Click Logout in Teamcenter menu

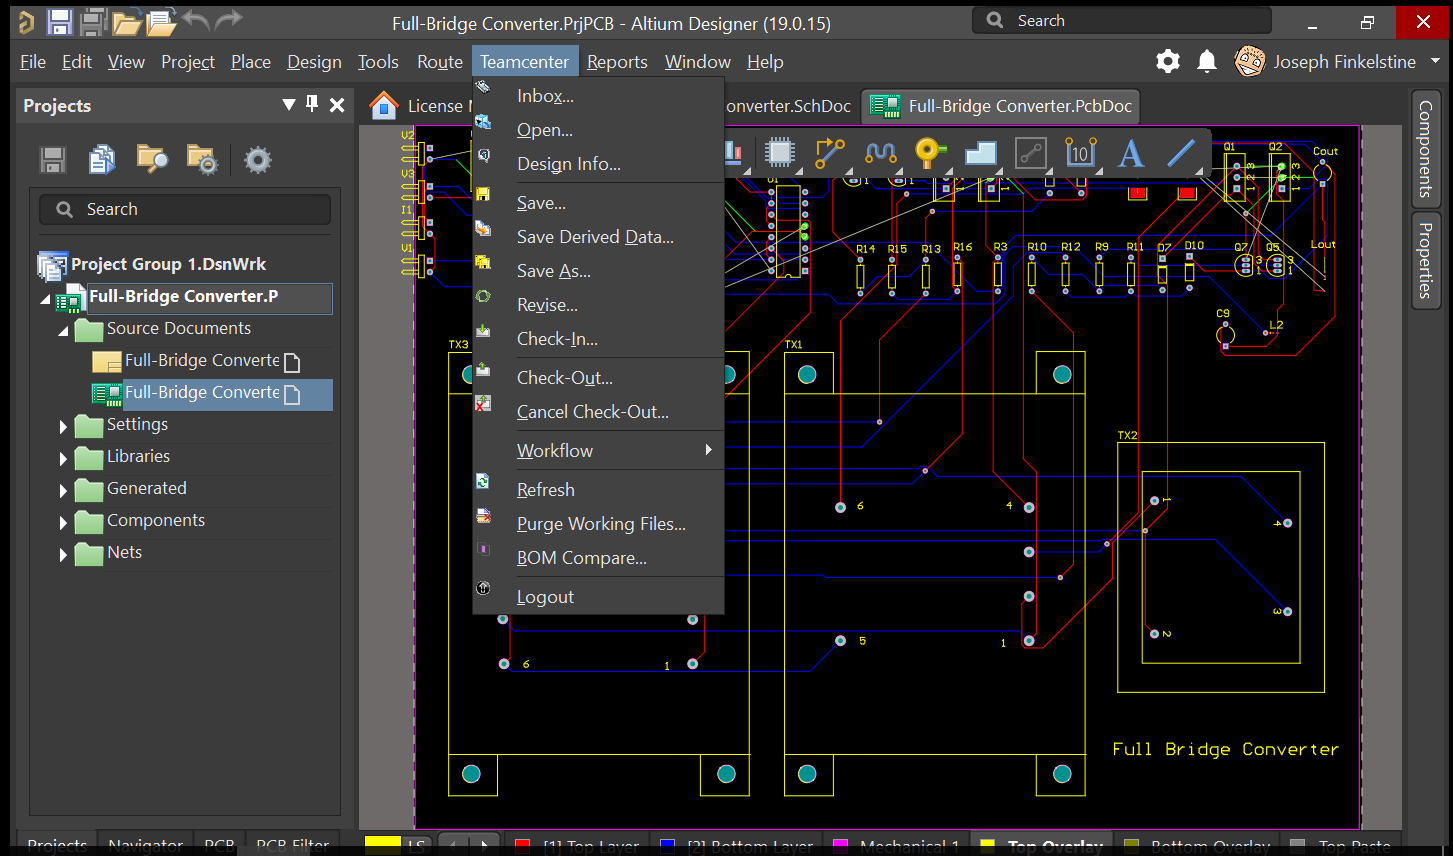[598, 597]
